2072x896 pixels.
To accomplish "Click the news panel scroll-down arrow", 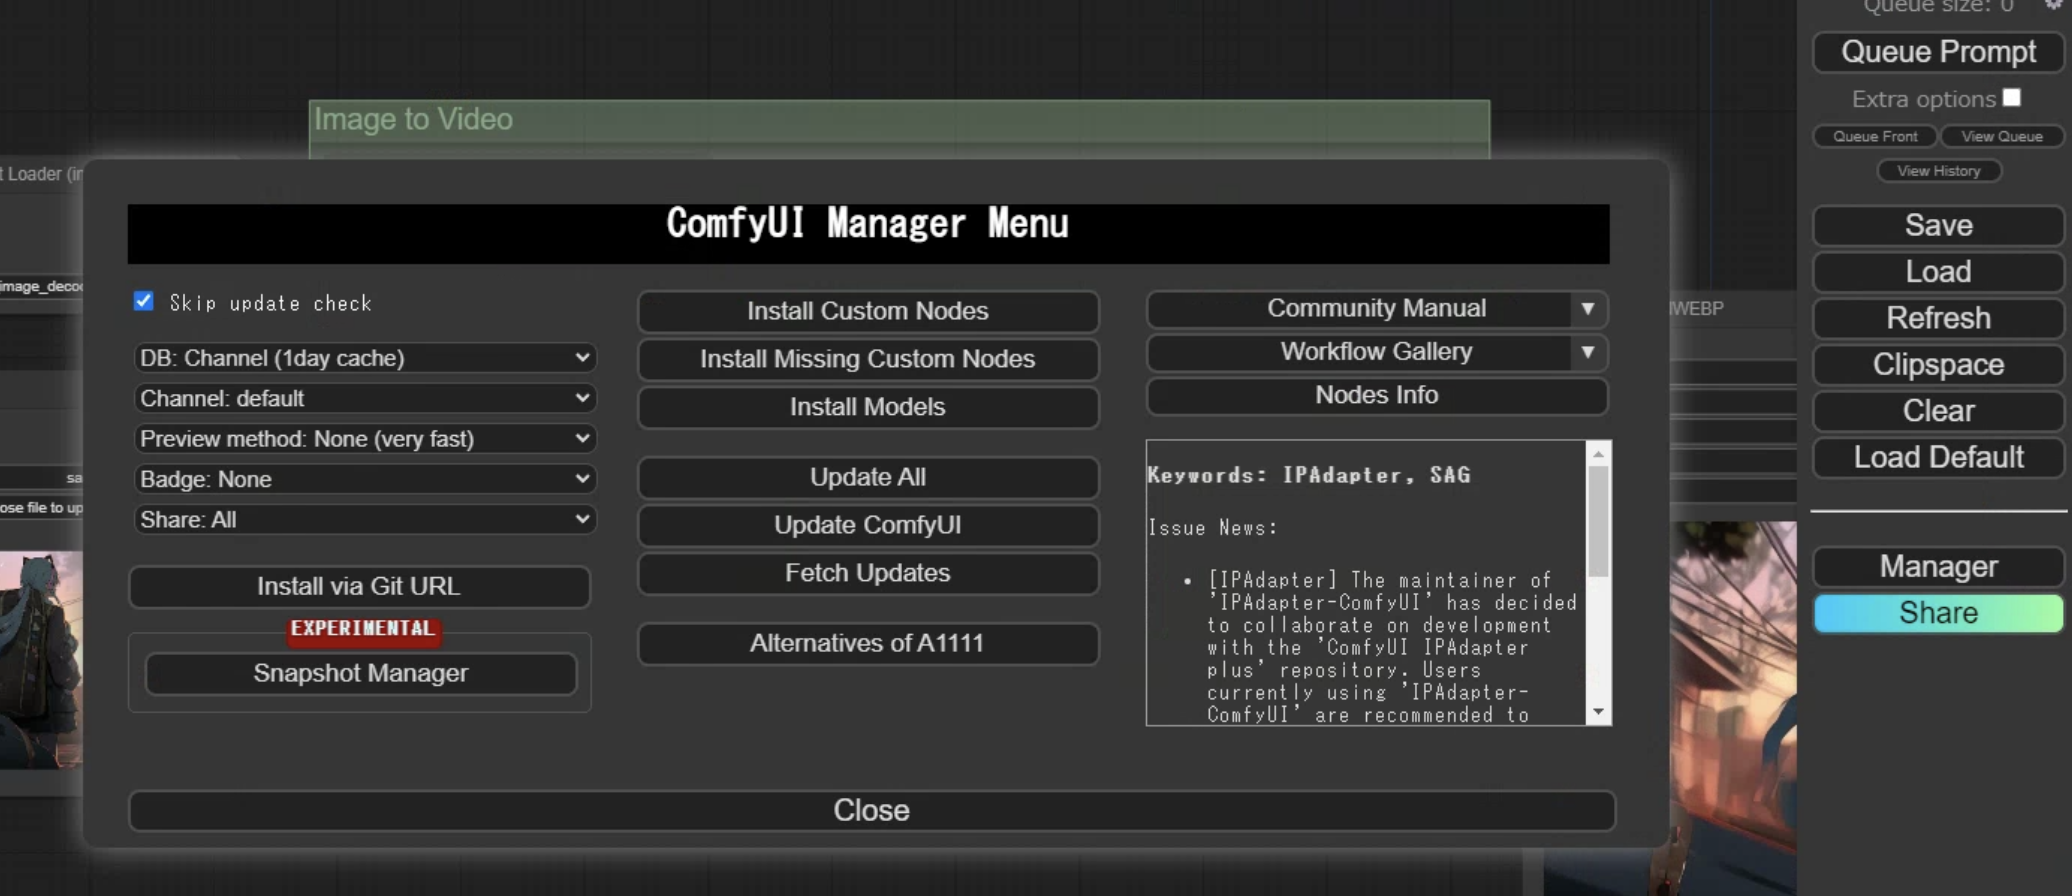I will (1598, 712).
